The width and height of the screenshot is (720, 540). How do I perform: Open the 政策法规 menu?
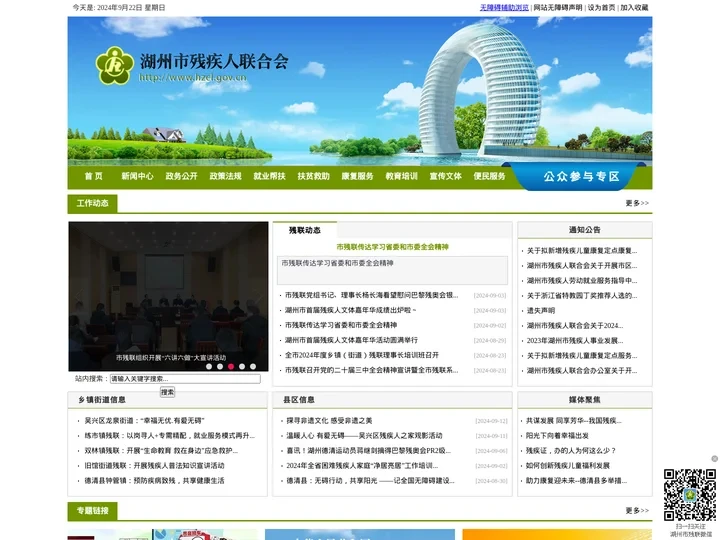coord(225,176)
